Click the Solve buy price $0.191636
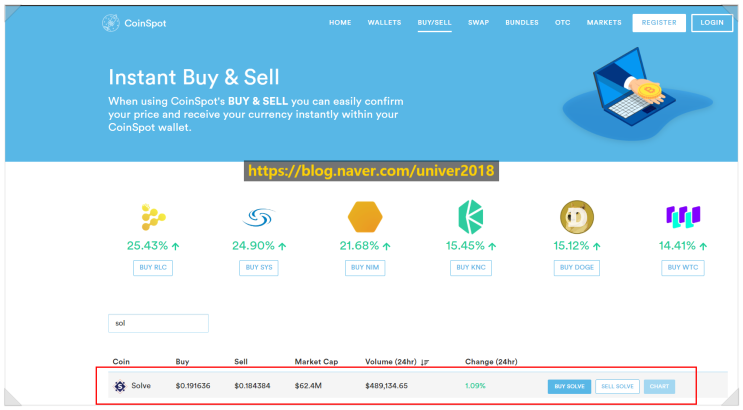 pyautogui.click(x=193, y=386)
